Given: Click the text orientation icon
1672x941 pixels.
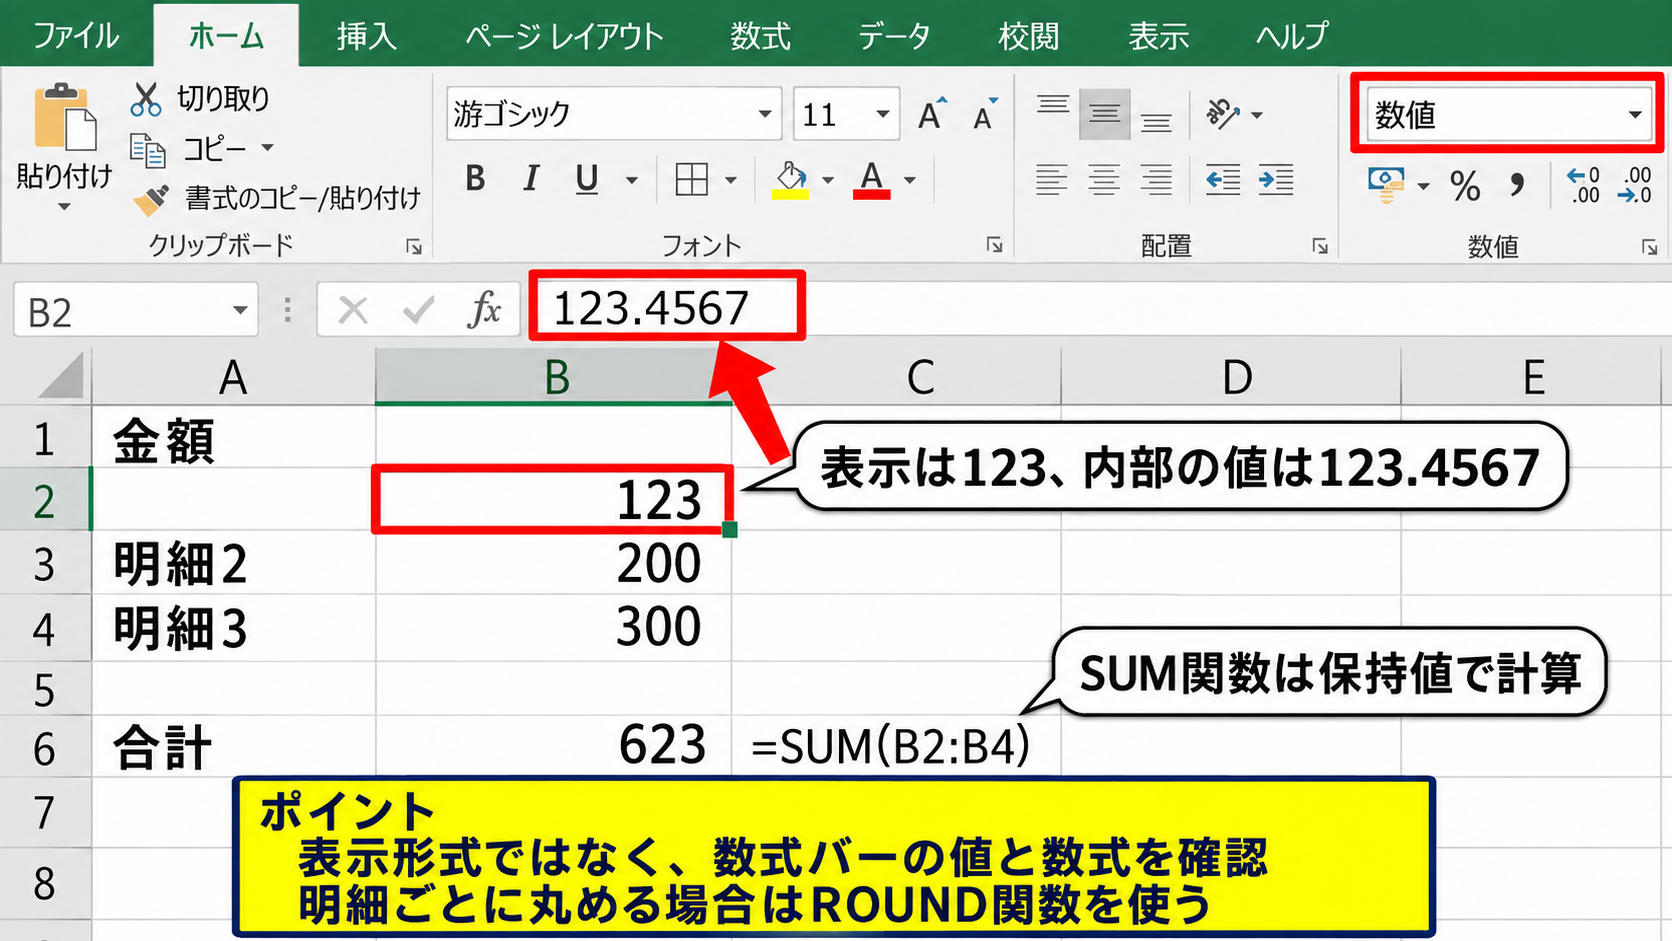Looking at the screenshot, I should 1222,114.
